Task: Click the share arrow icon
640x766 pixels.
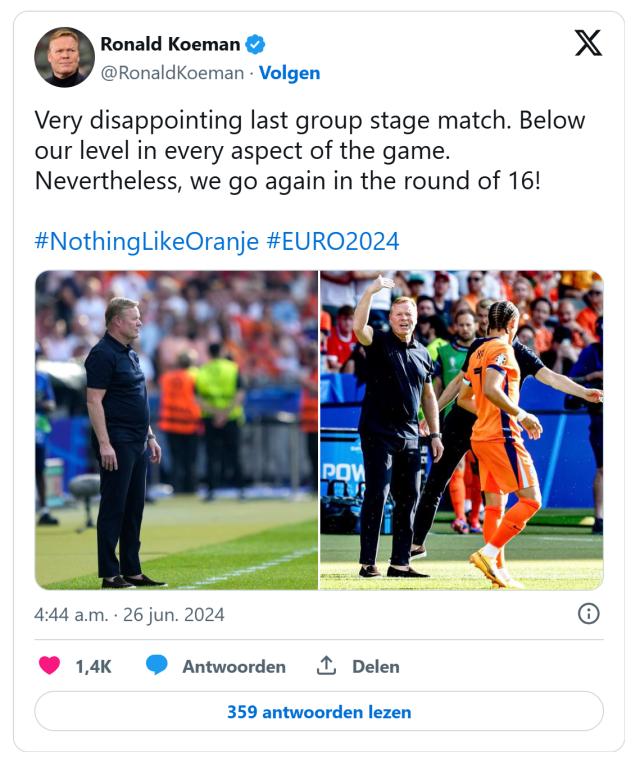Action: [x=326, y=666]
